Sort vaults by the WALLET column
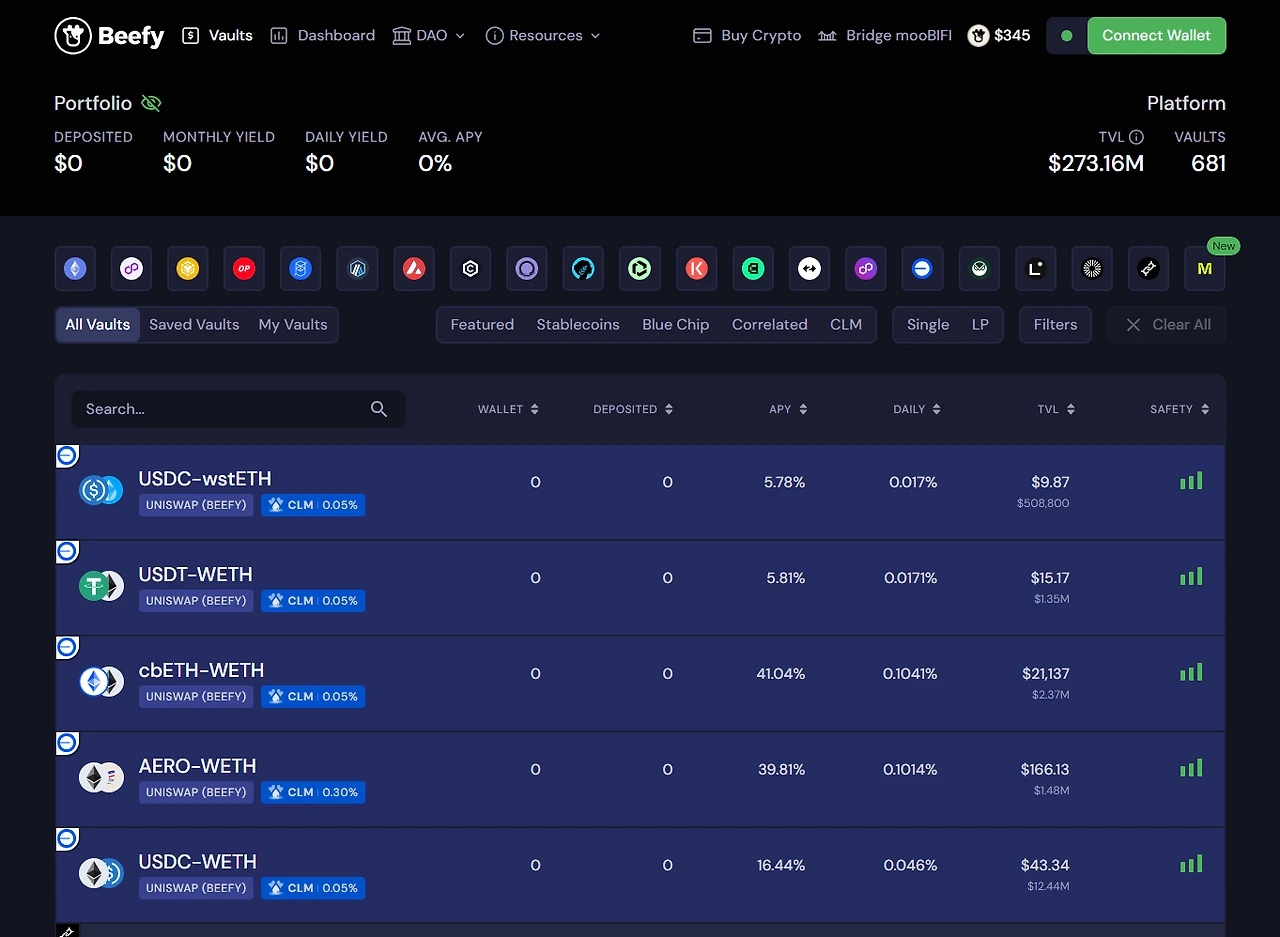 (508, 409)
